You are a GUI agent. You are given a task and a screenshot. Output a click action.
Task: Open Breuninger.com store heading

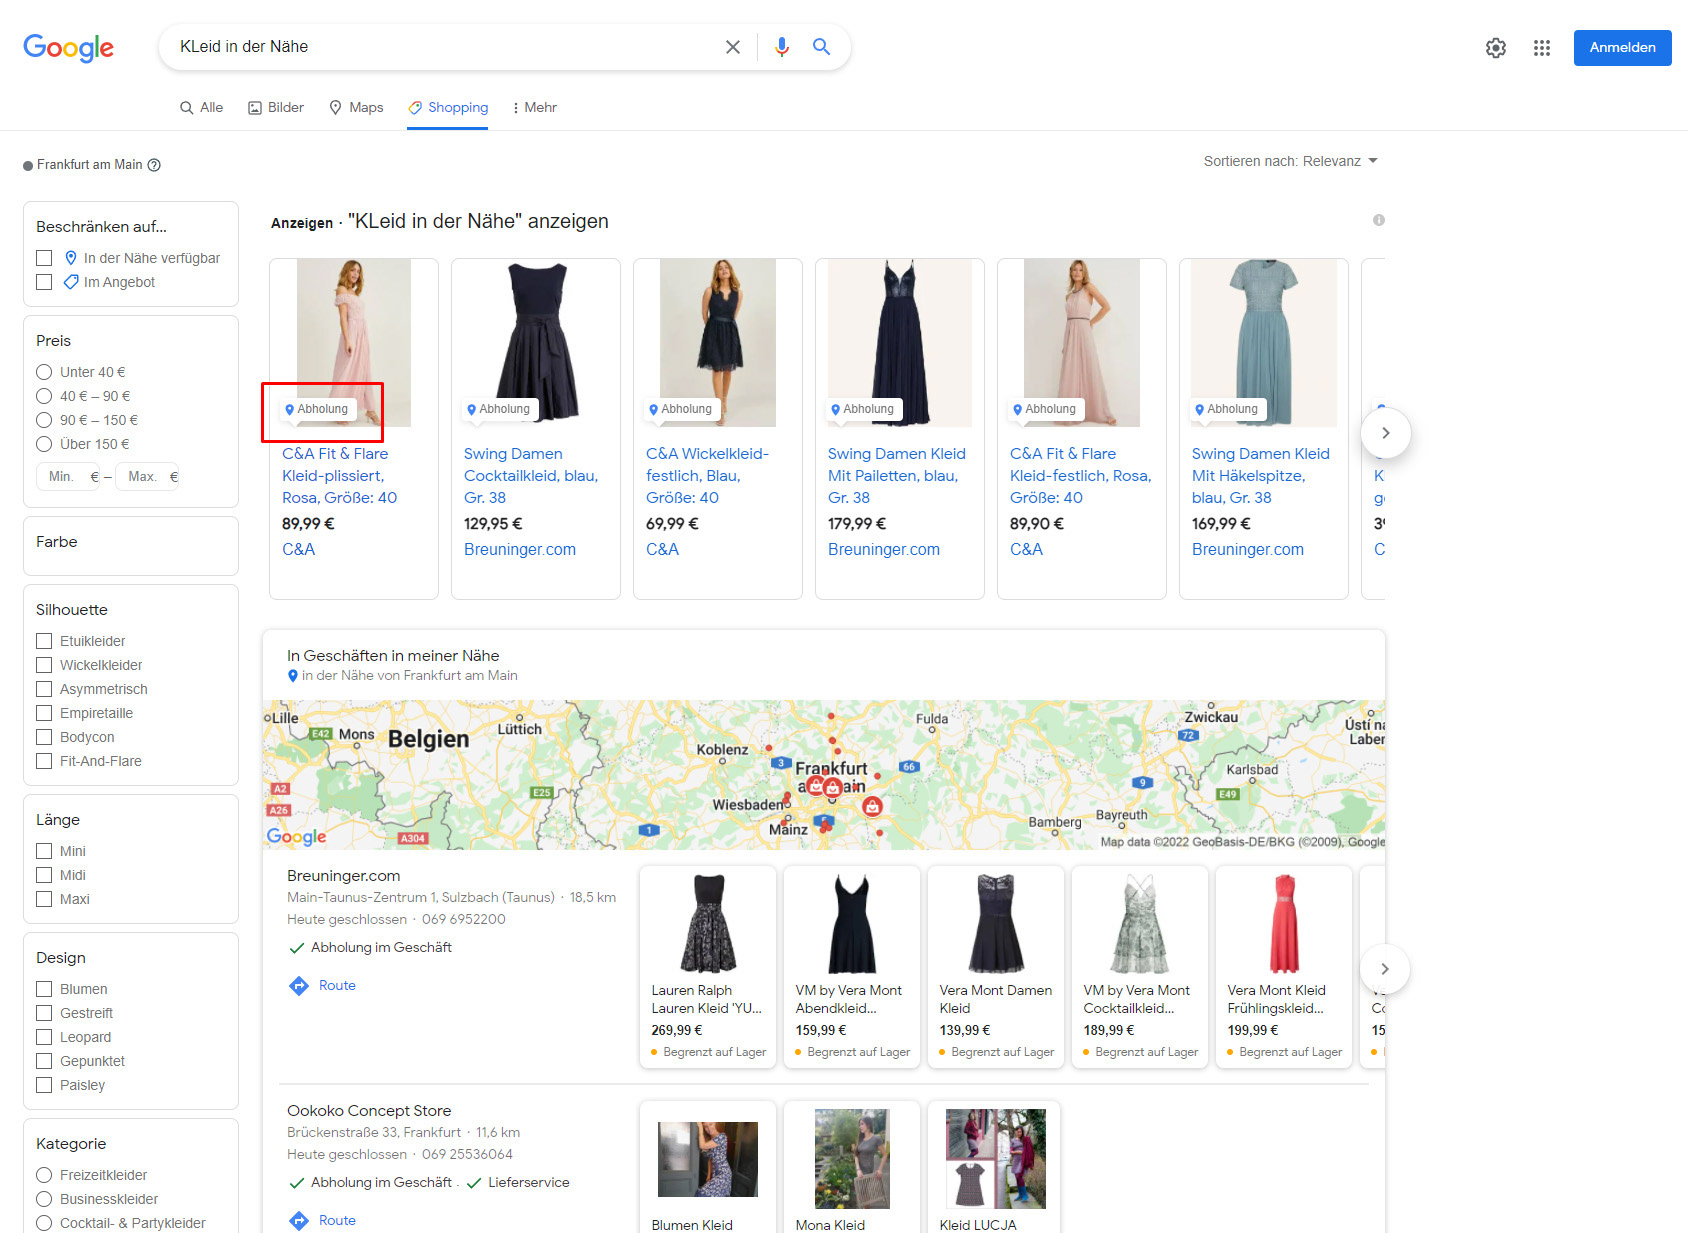[344, 876]
